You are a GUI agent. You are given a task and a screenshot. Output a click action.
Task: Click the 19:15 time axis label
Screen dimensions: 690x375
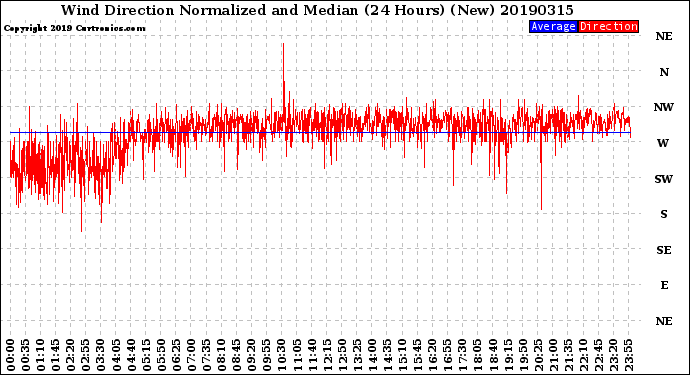(508, 355)
